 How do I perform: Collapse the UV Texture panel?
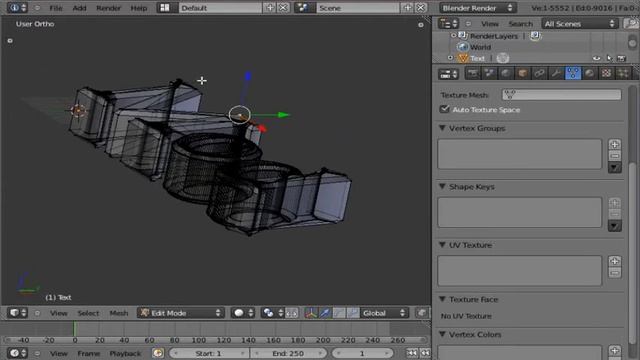pos(442,245)
